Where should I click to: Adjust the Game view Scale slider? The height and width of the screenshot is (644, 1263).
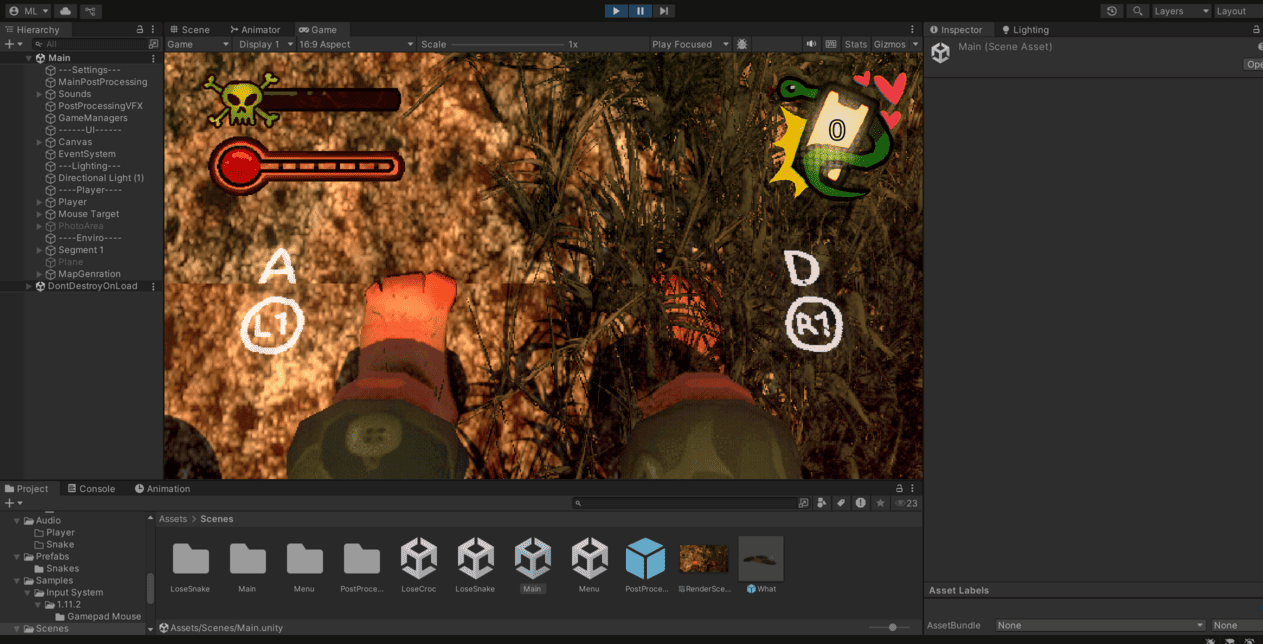[x=507, y=44]
